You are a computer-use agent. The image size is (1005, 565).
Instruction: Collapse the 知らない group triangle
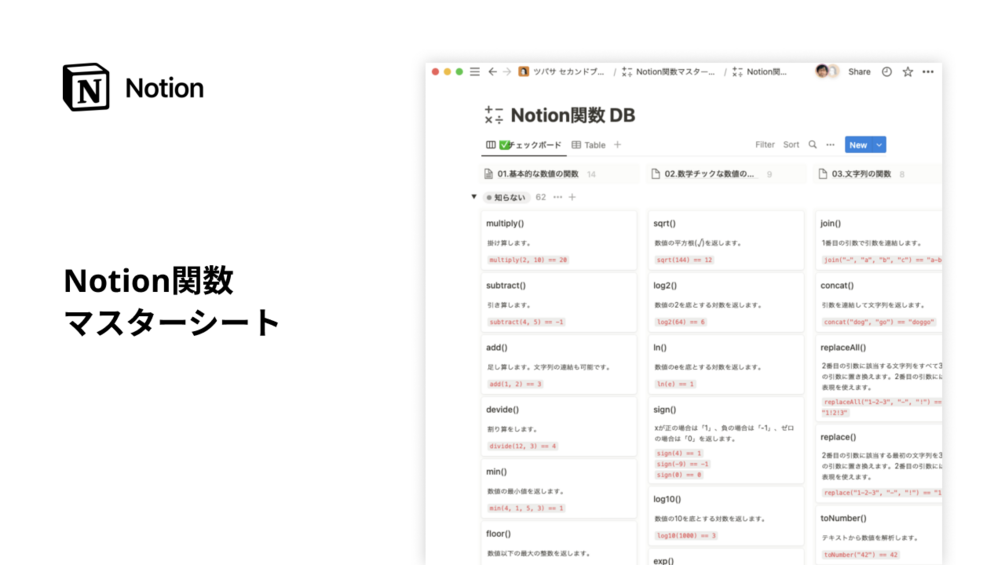(474, 197)
